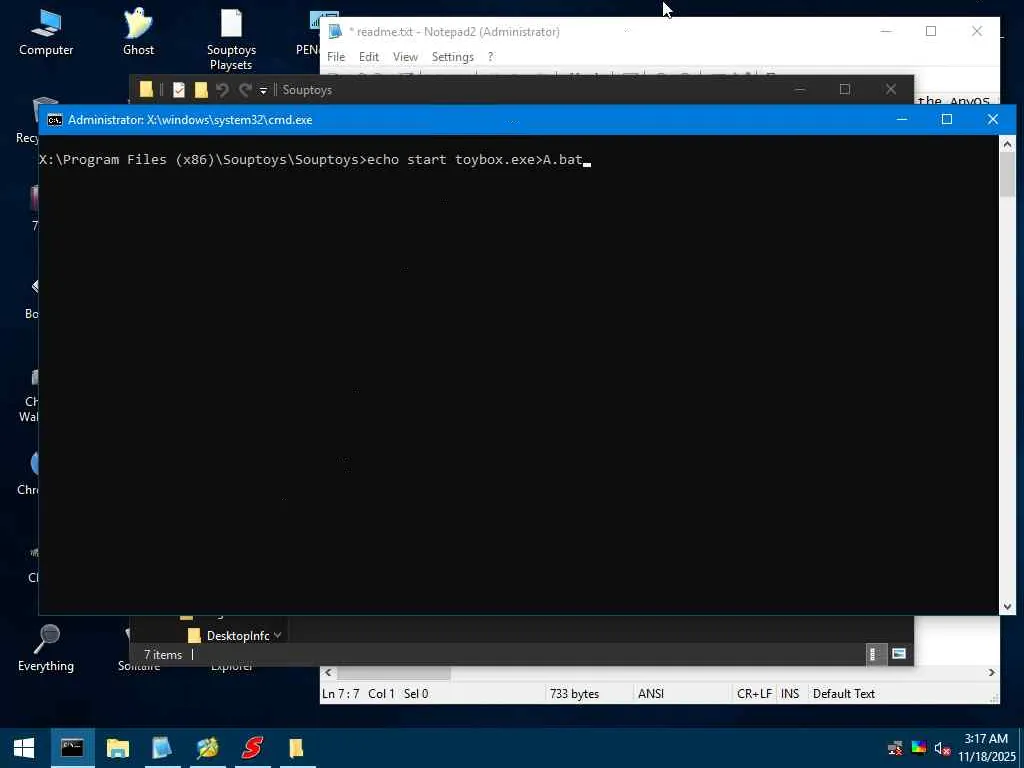Click the muted volume tray icon
This screenshot has height=768, width=1024.
click(x=942, y=748)
